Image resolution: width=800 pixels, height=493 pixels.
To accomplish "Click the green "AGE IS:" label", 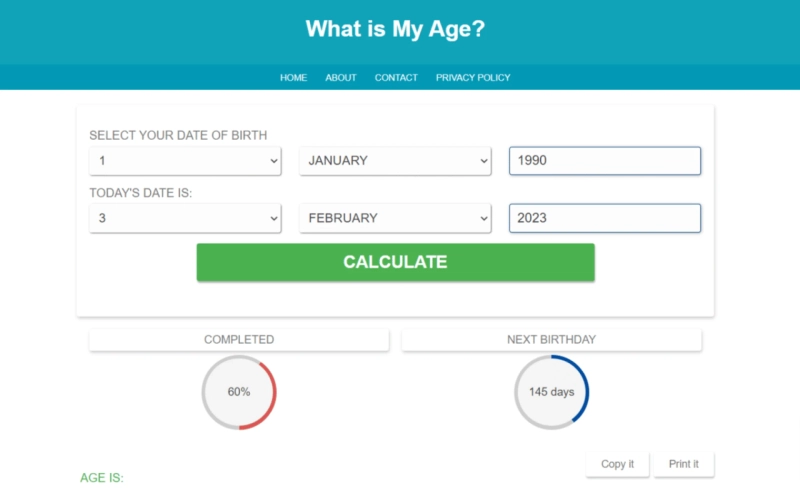I will click(102, 478).
